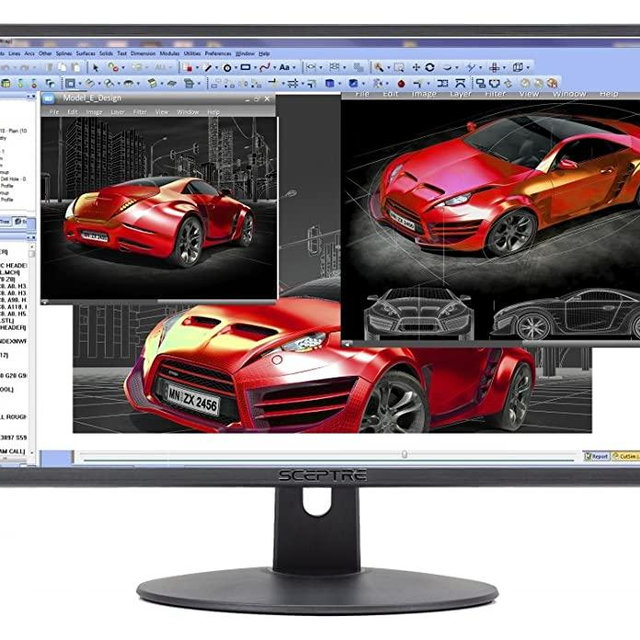Open the Surfaces menu

86,53
